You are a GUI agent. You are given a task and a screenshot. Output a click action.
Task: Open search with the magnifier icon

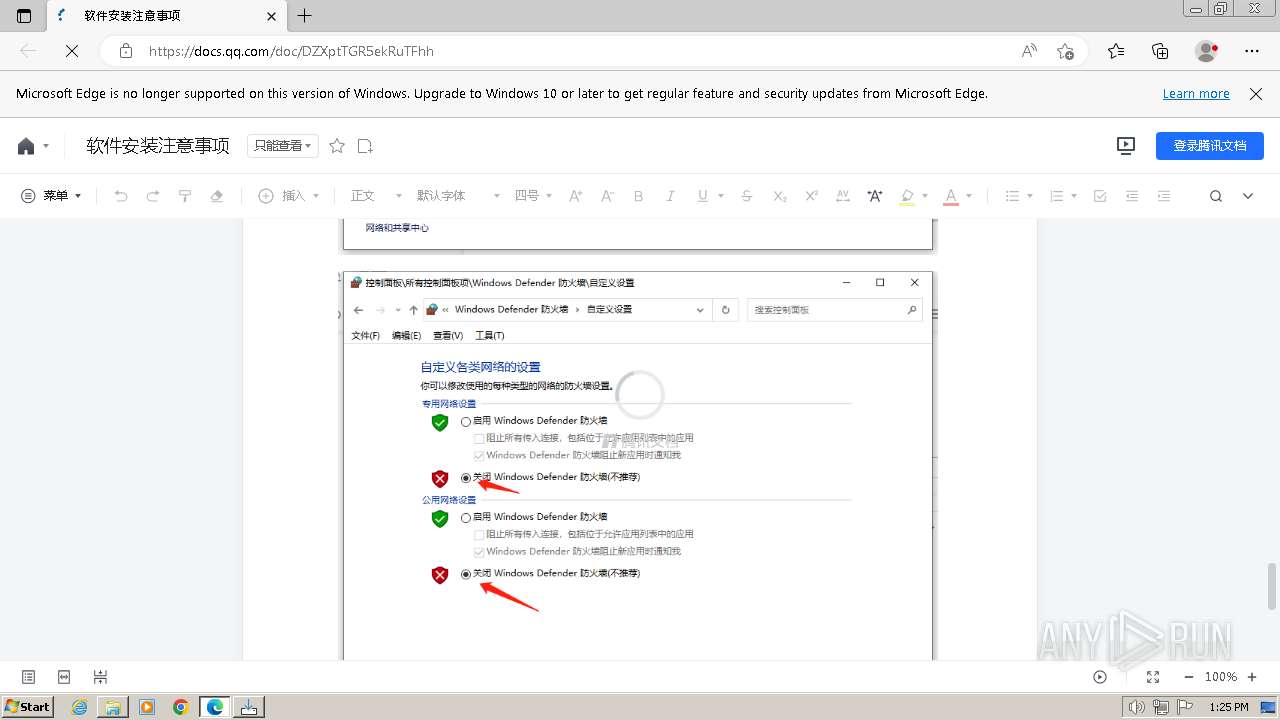[1216, 196]
